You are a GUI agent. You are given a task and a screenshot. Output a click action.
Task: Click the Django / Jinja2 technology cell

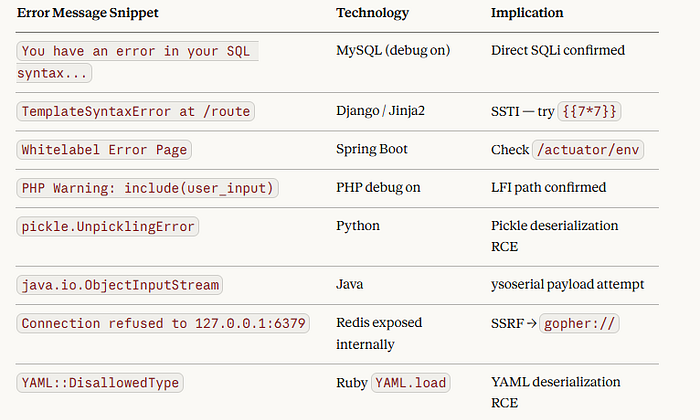(x=380, y=110)
